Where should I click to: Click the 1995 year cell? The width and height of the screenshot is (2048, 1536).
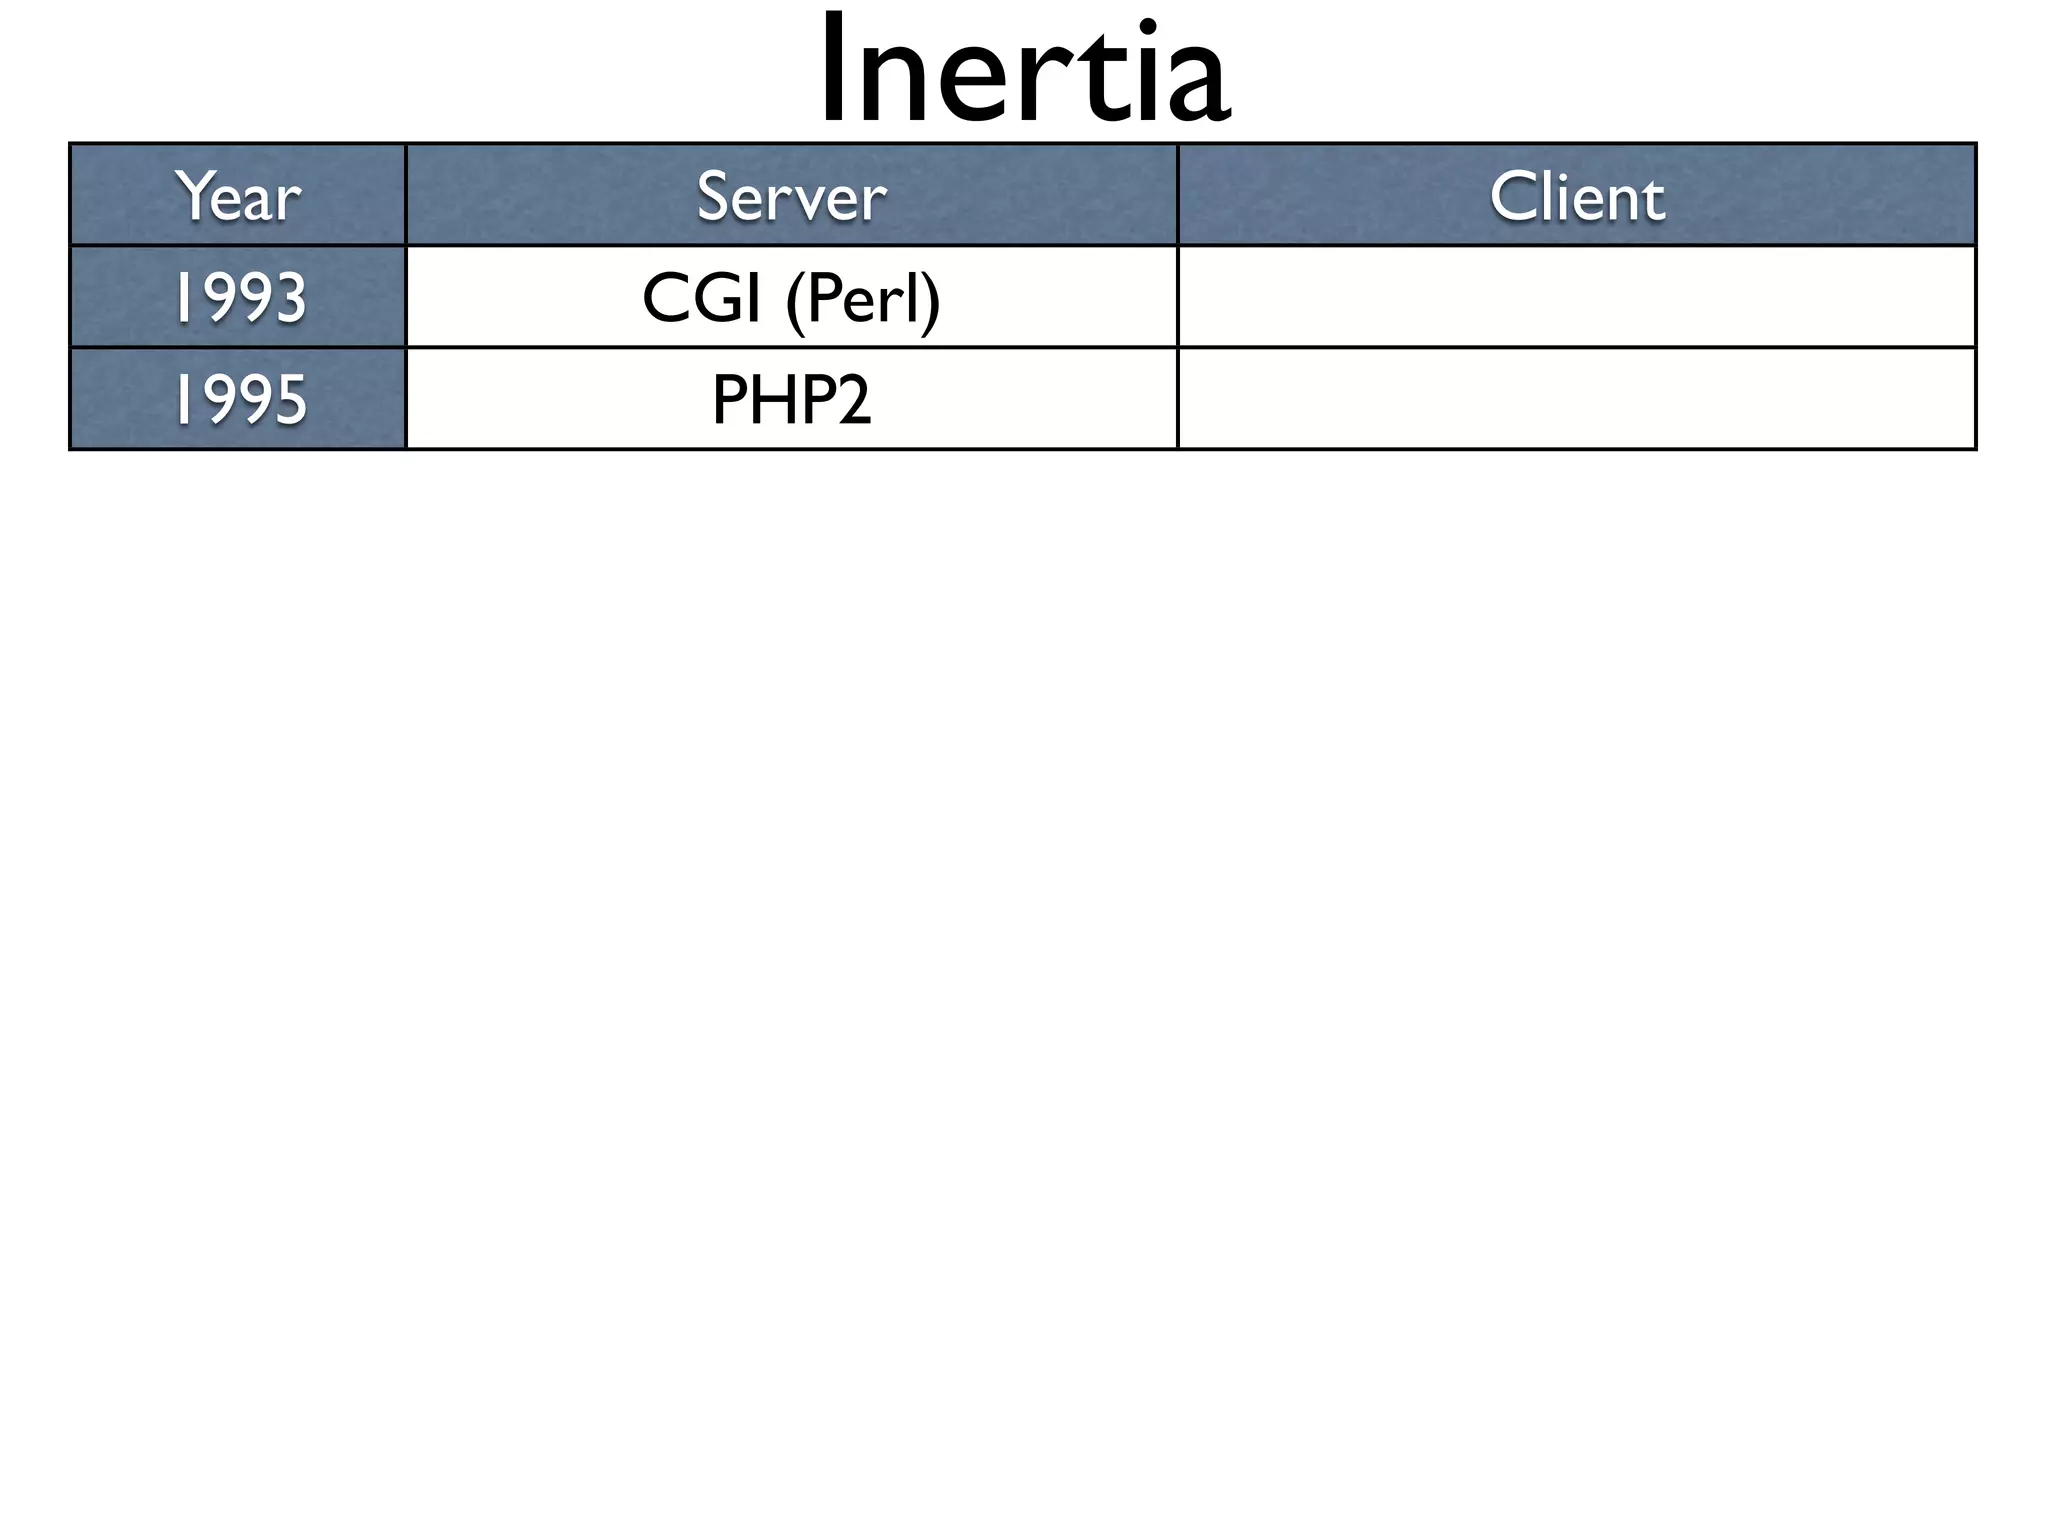(238, 399)
